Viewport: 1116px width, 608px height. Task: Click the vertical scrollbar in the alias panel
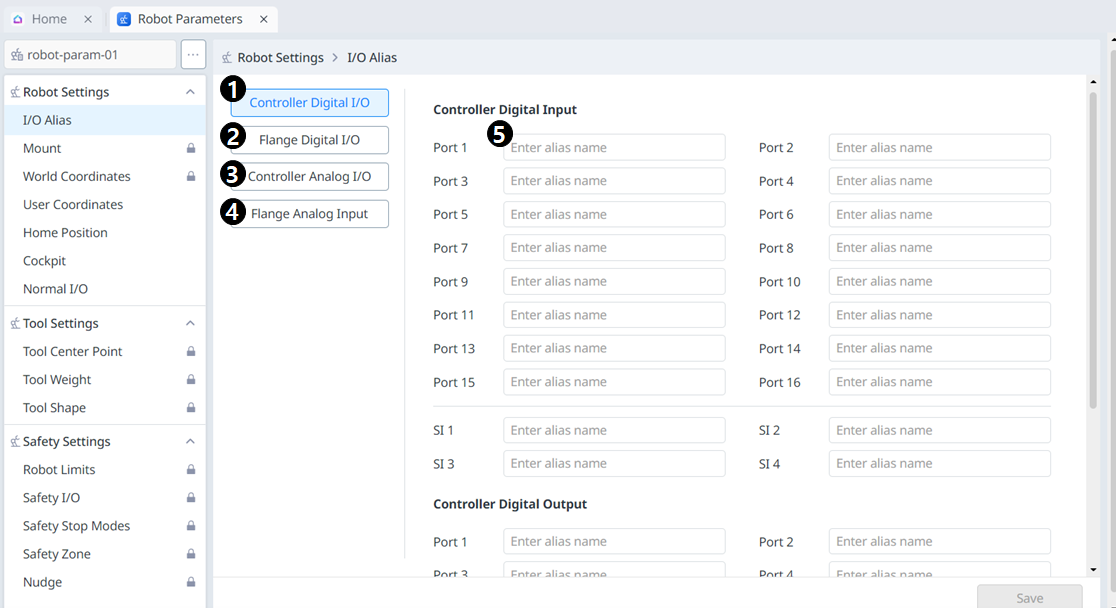pos(1092,250)
